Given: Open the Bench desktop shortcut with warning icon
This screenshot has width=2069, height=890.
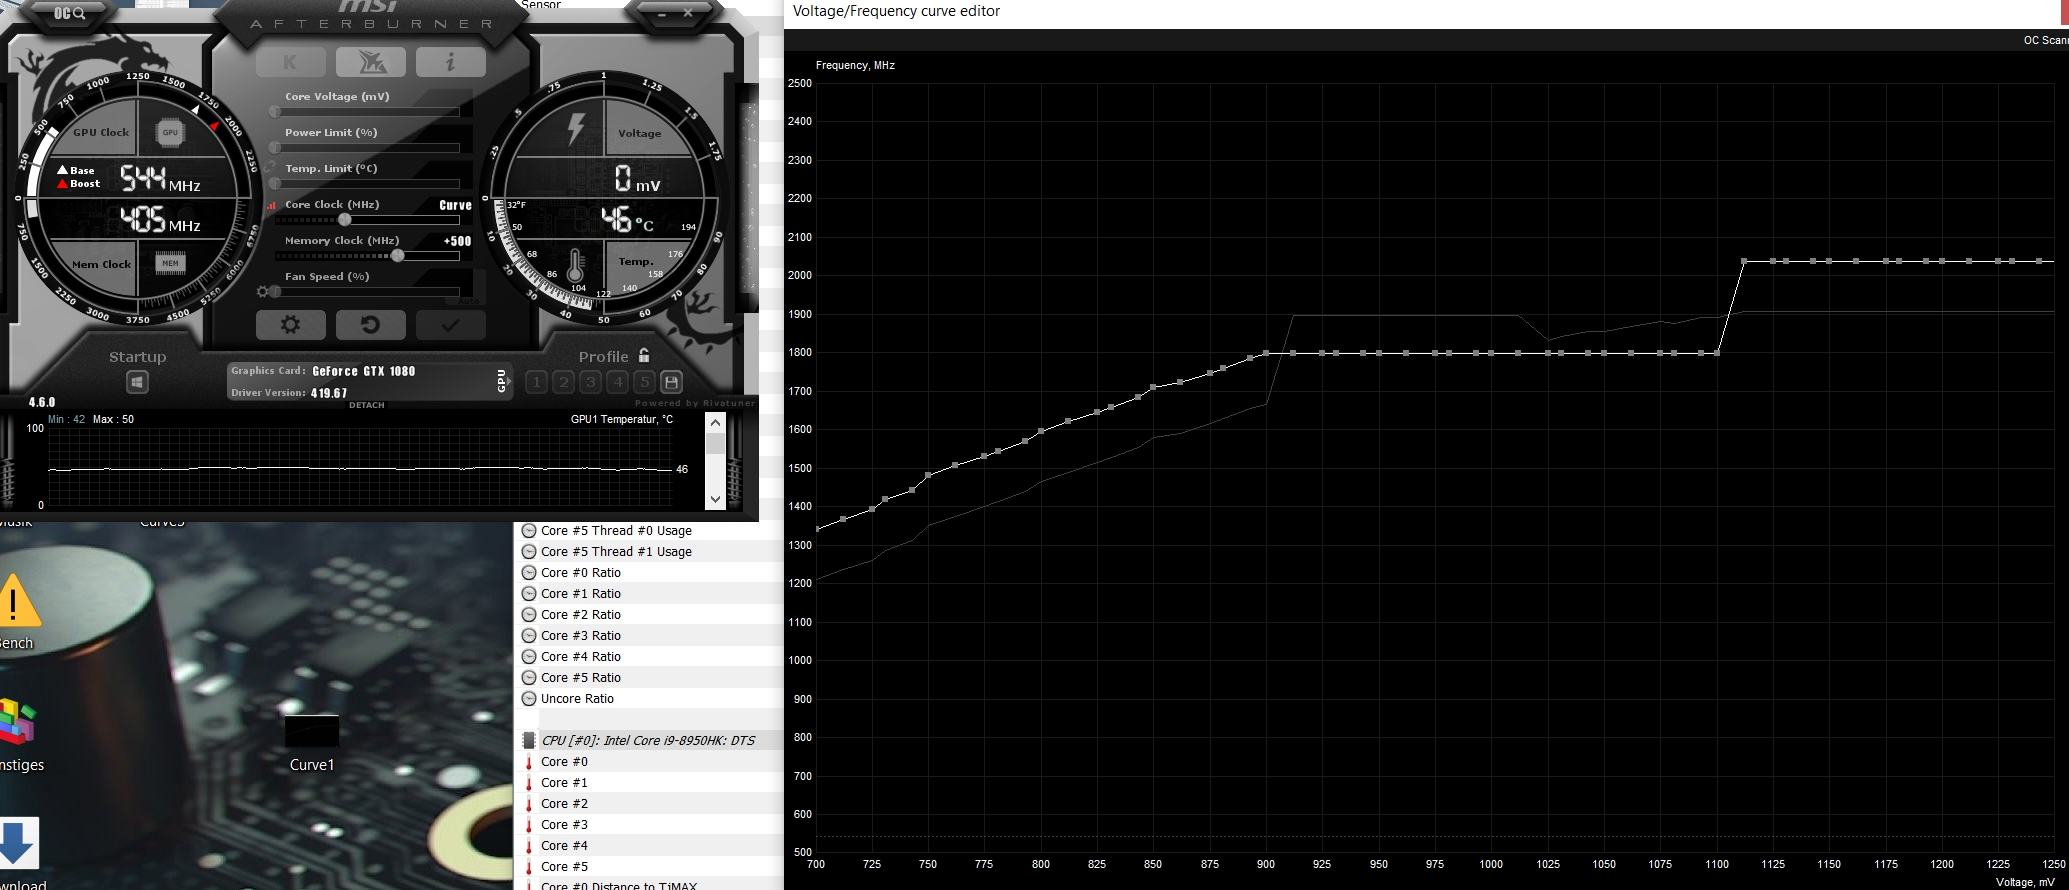Looking at the screenshot, I should tap(16, 611).
